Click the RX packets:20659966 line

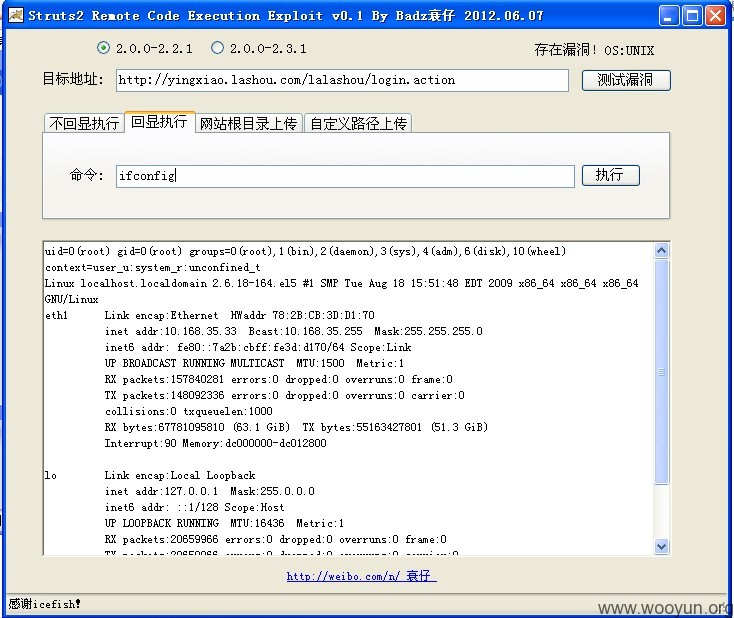click(276, 539)
